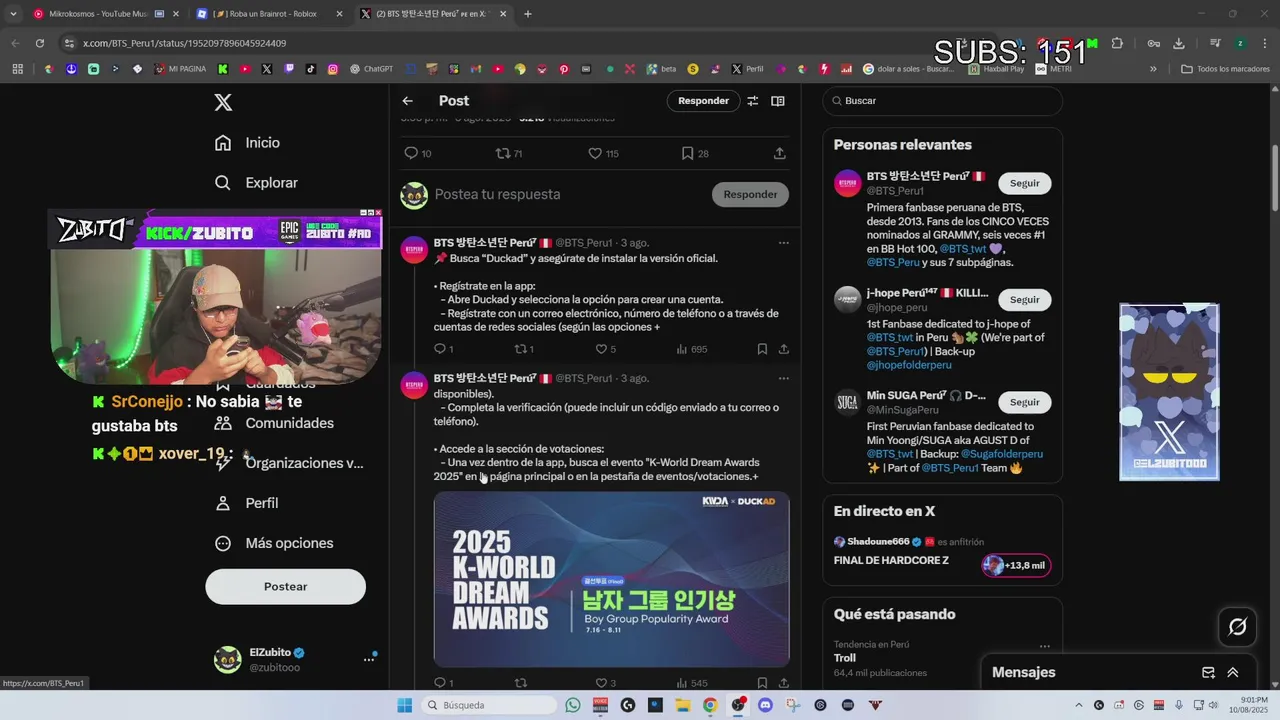Open ChatGPT bookmark
This screenshot has height=720, width=1280.
371,69
